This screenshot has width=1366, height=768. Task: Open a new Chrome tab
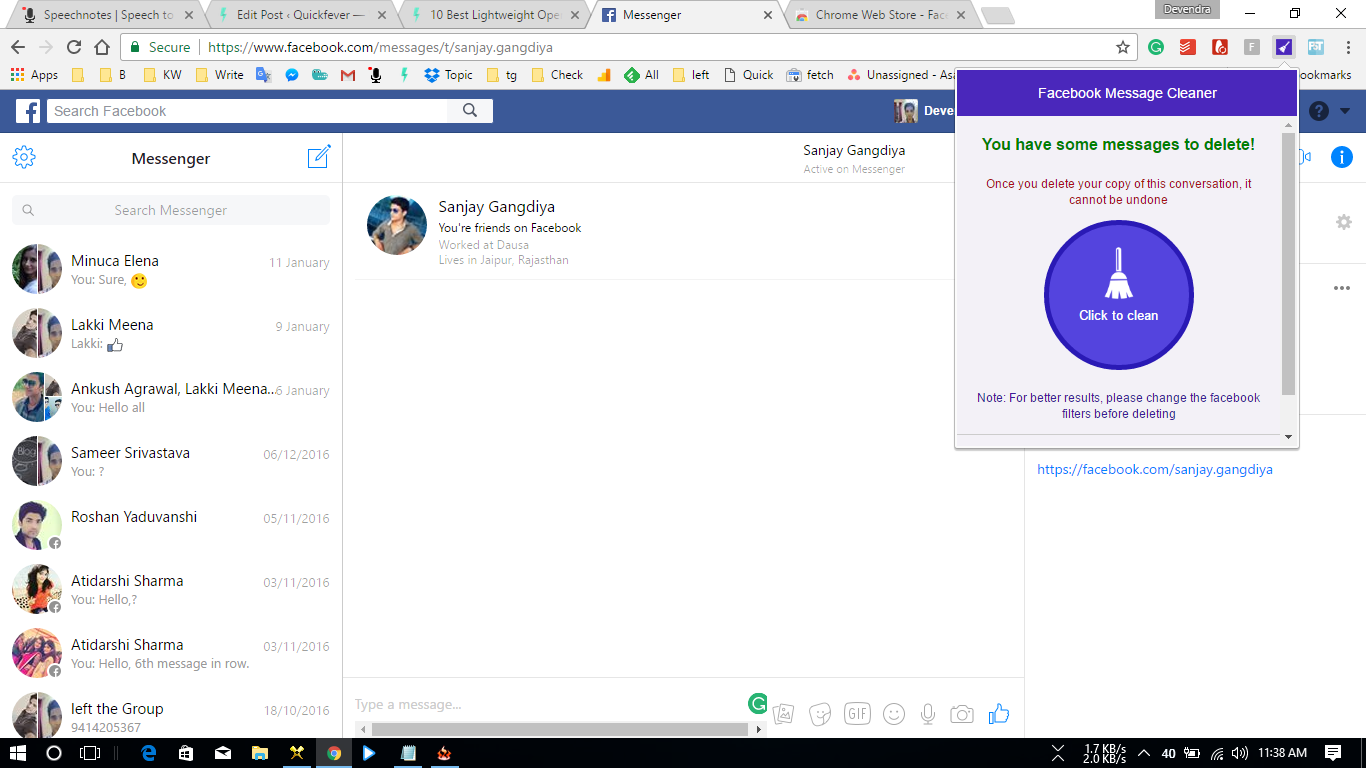[998, 15]
